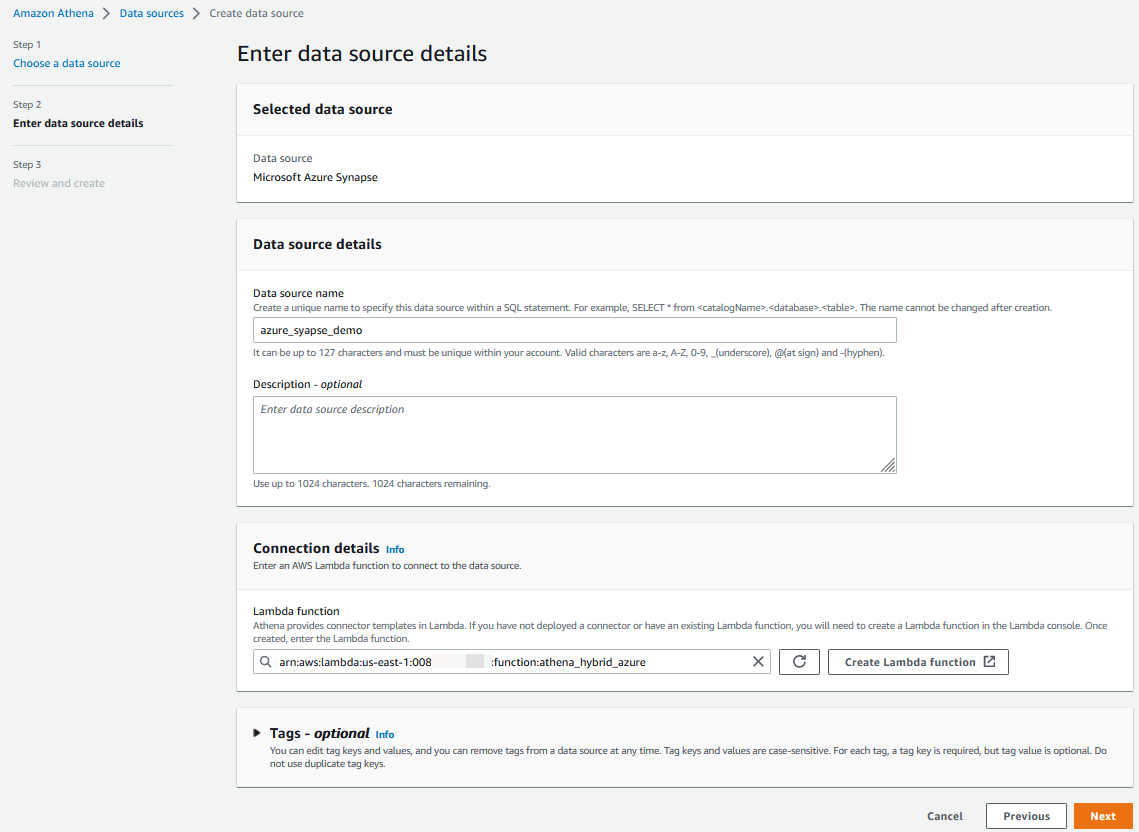The width and height of the screenshot is (1139, 832).
Task: Open the Tags Info link
Action: click(x=385, y=735)
